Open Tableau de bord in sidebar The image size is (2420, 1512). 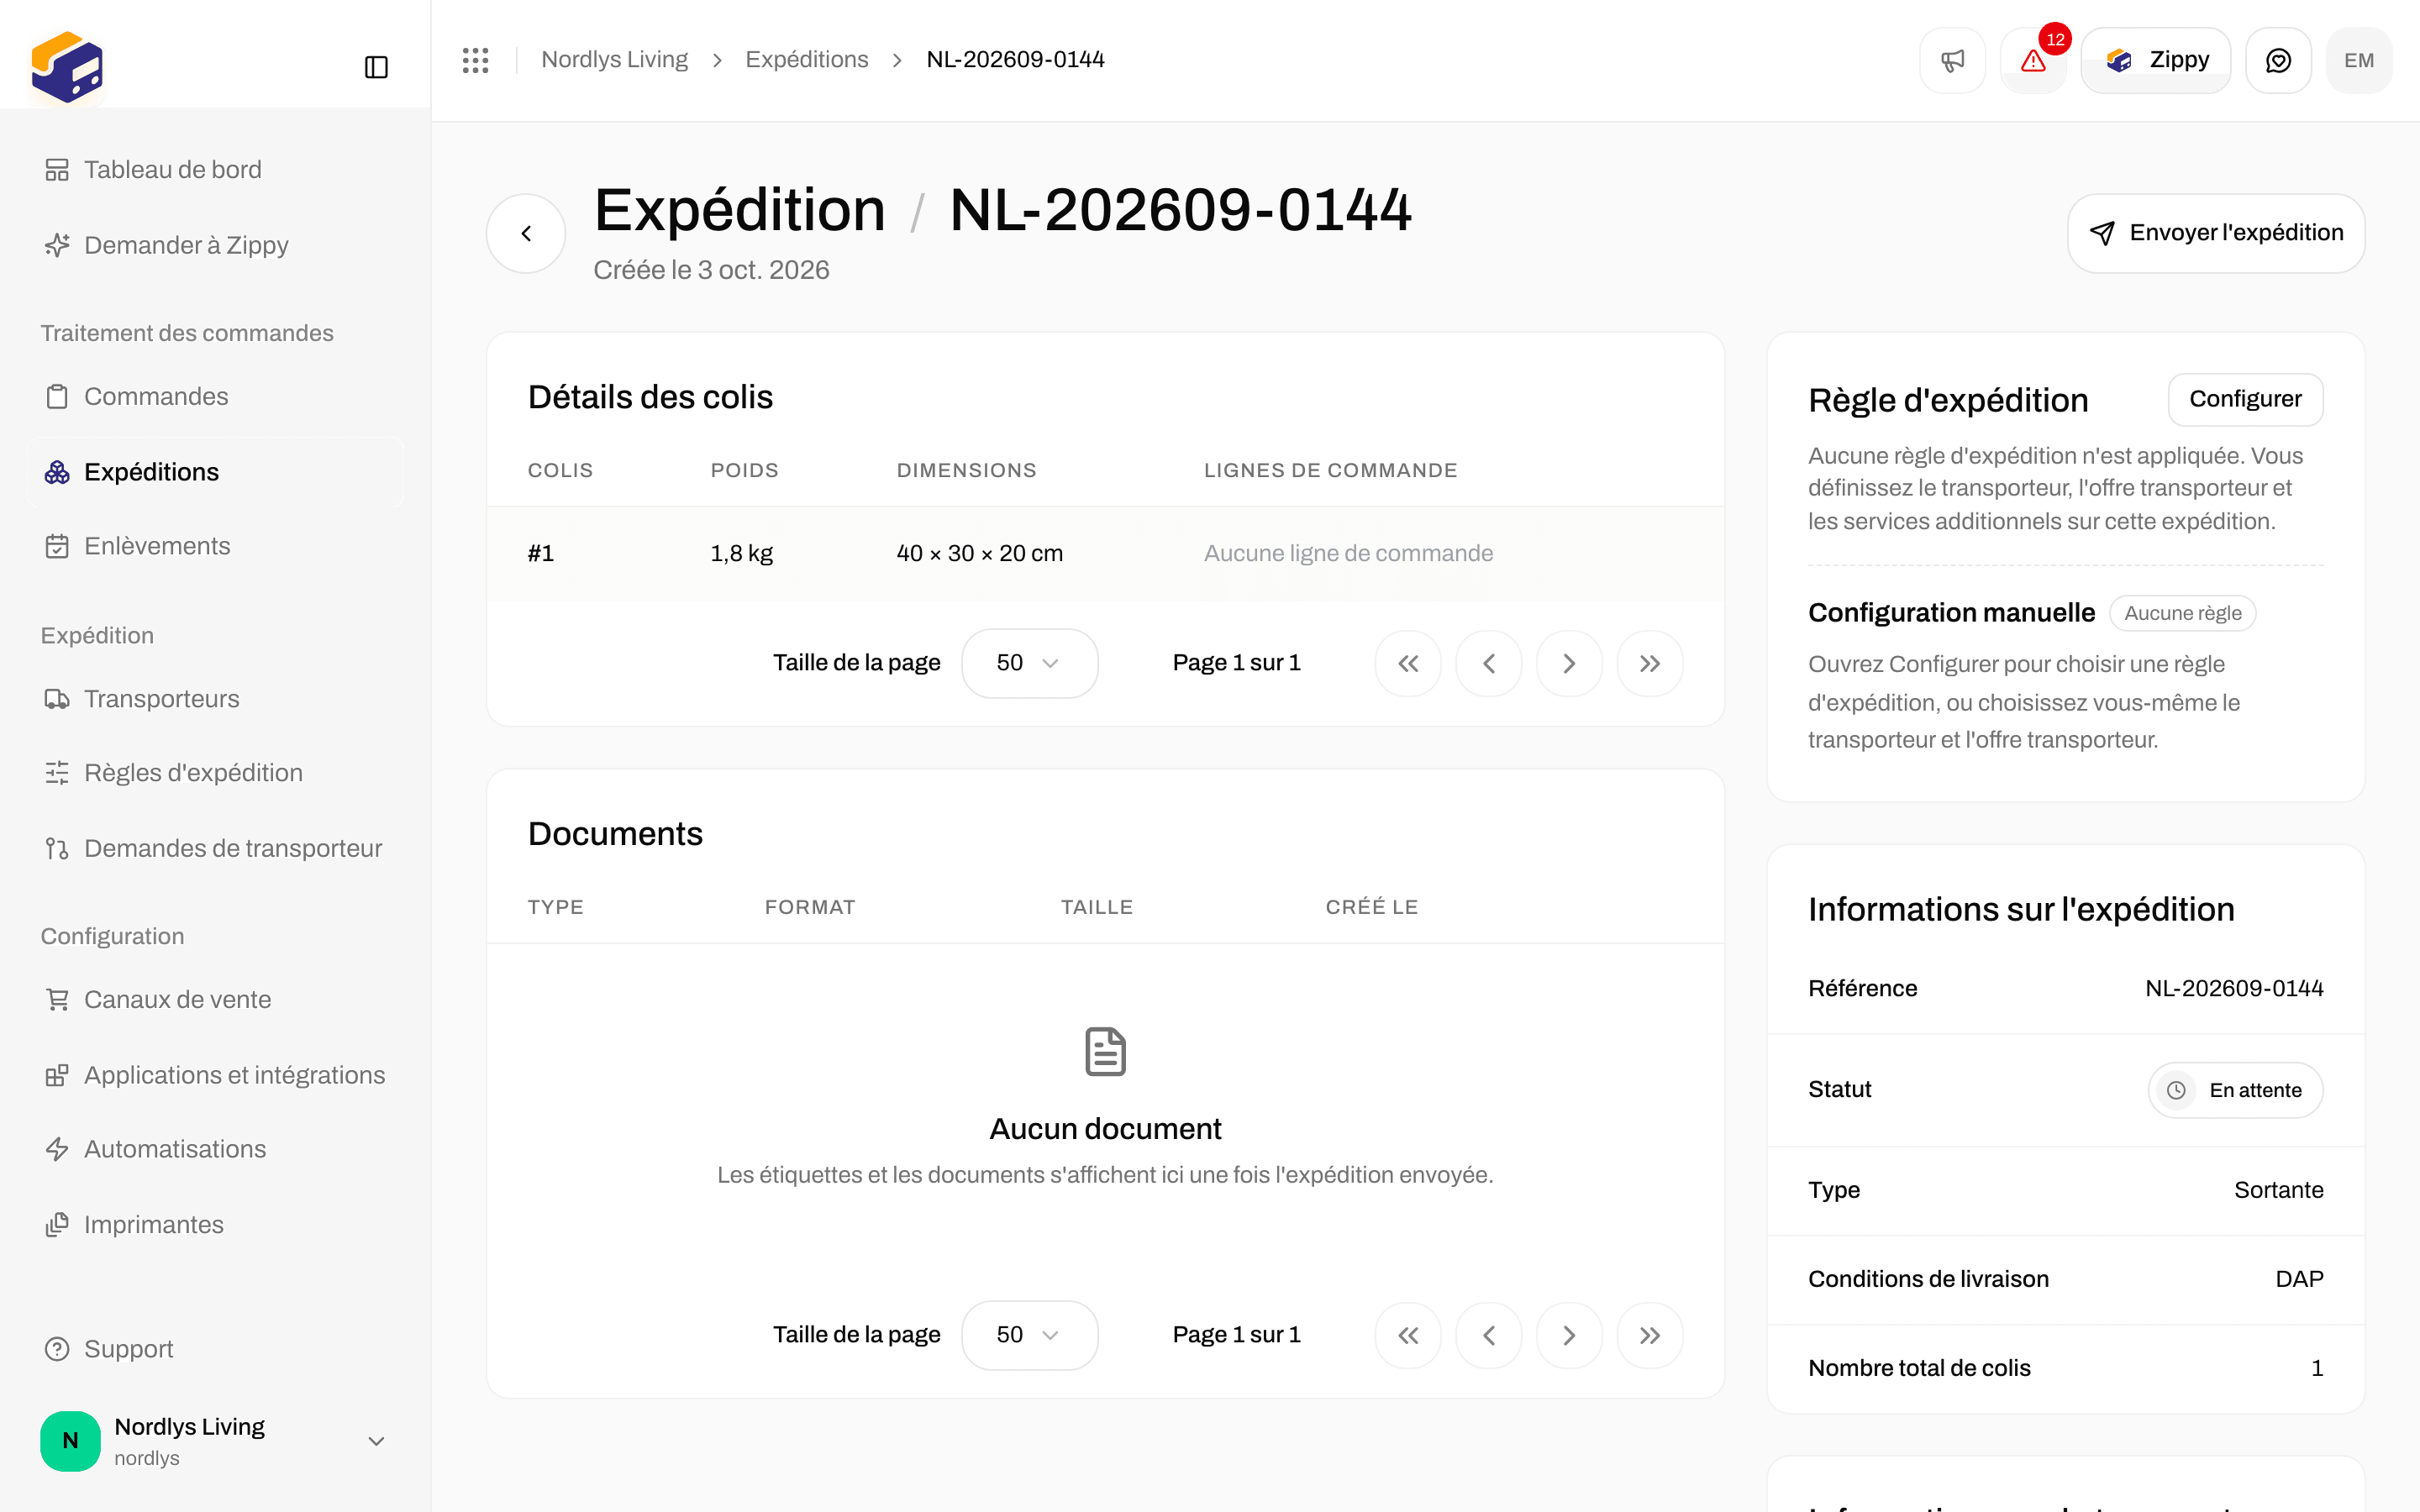(215, 170)
